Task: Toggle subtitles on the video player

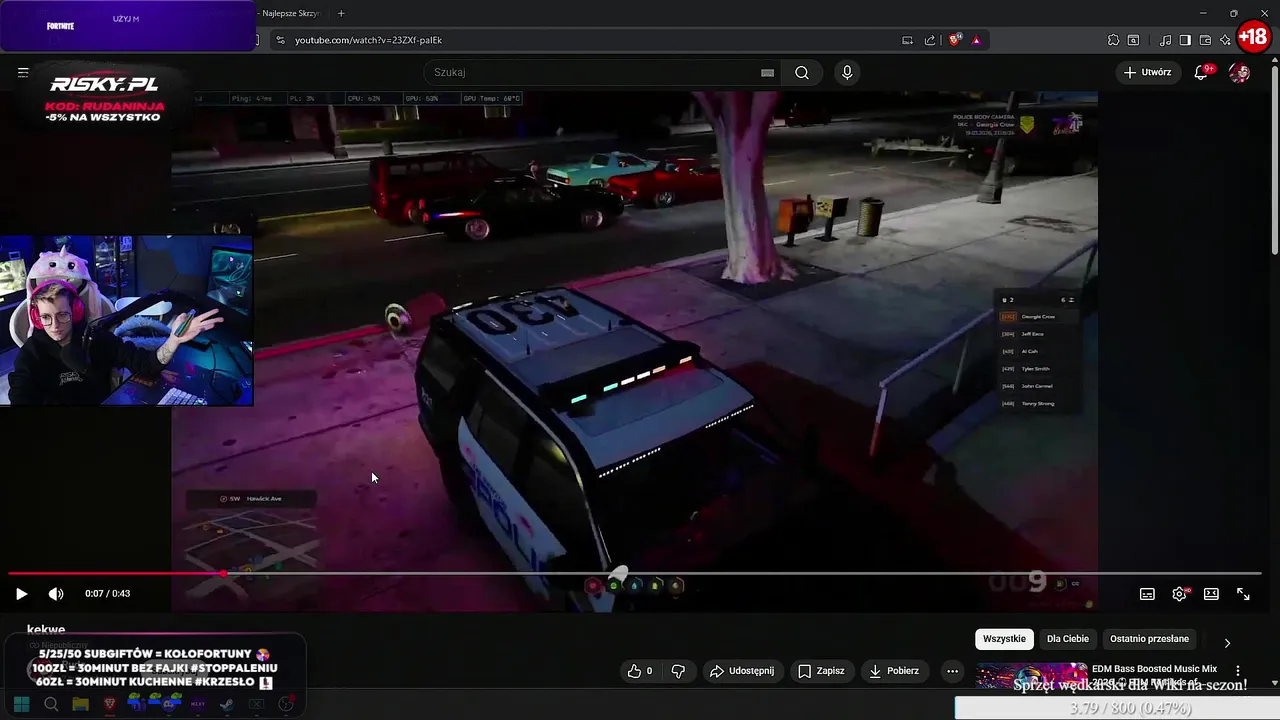Action: [1147, 594]
